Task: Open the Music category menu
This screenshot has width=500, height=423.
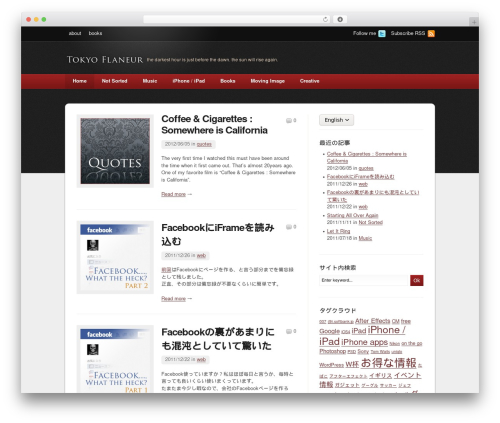Action: coord(150,81)
